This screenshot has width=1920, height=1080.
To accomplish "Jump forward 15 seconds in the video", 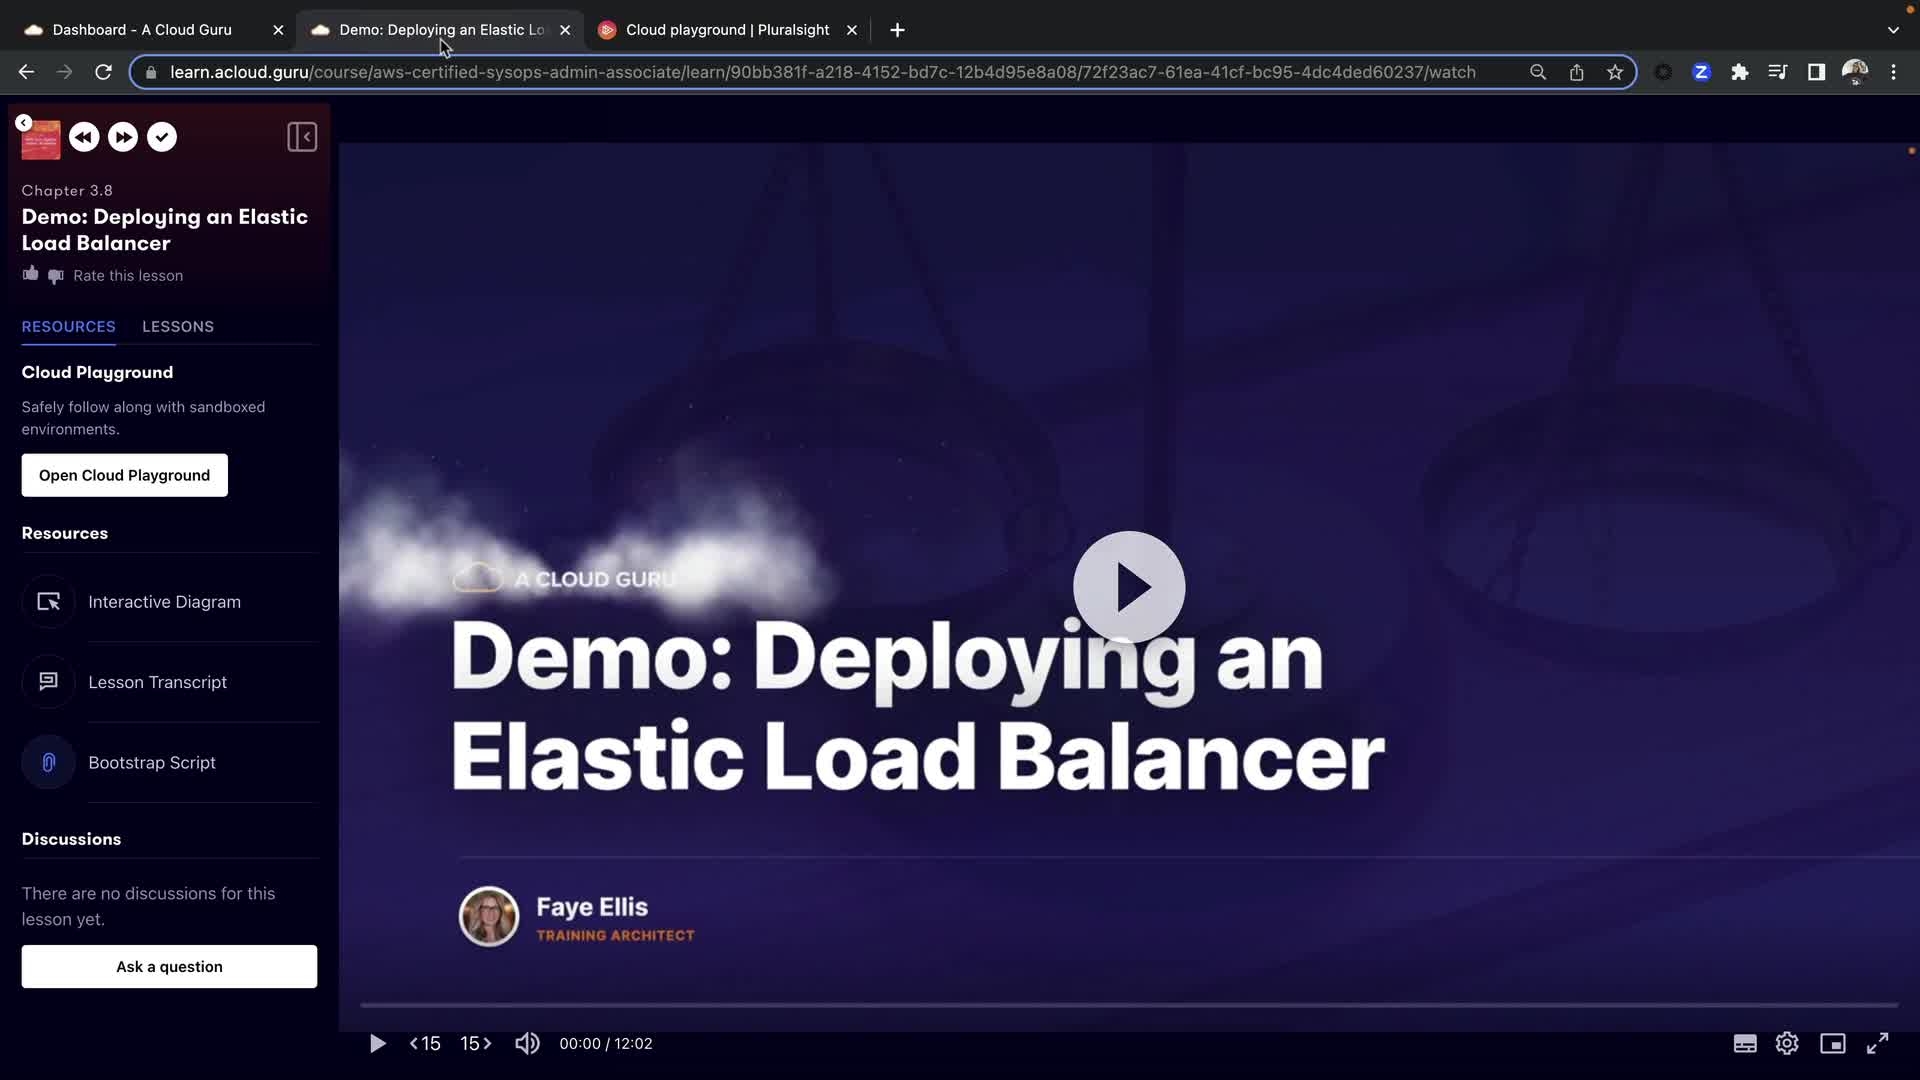I will [476, 1044].
